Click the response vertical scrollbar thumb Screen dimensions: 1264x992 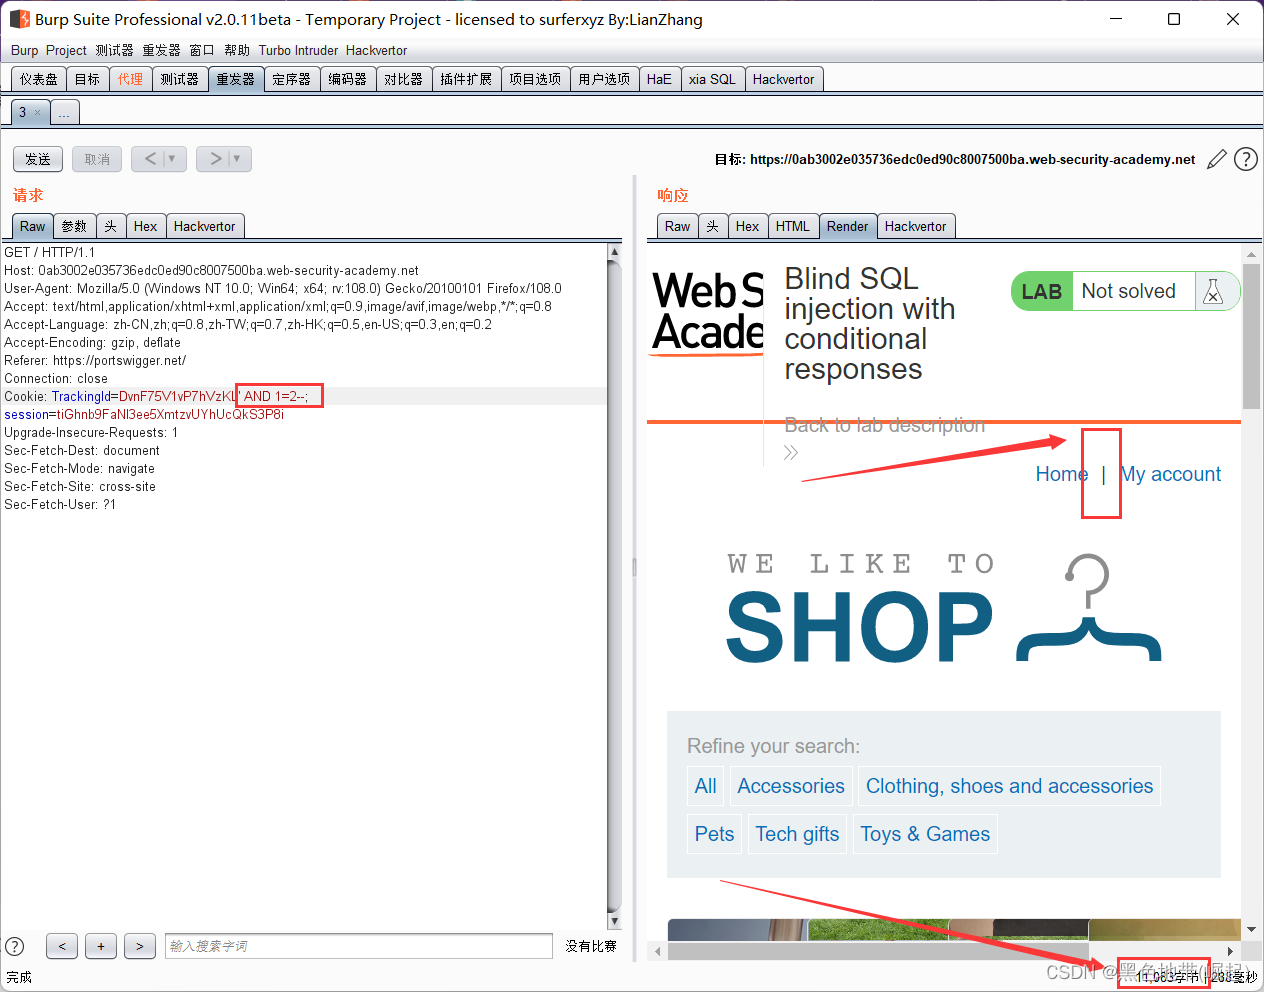(x=1251, y=336)
